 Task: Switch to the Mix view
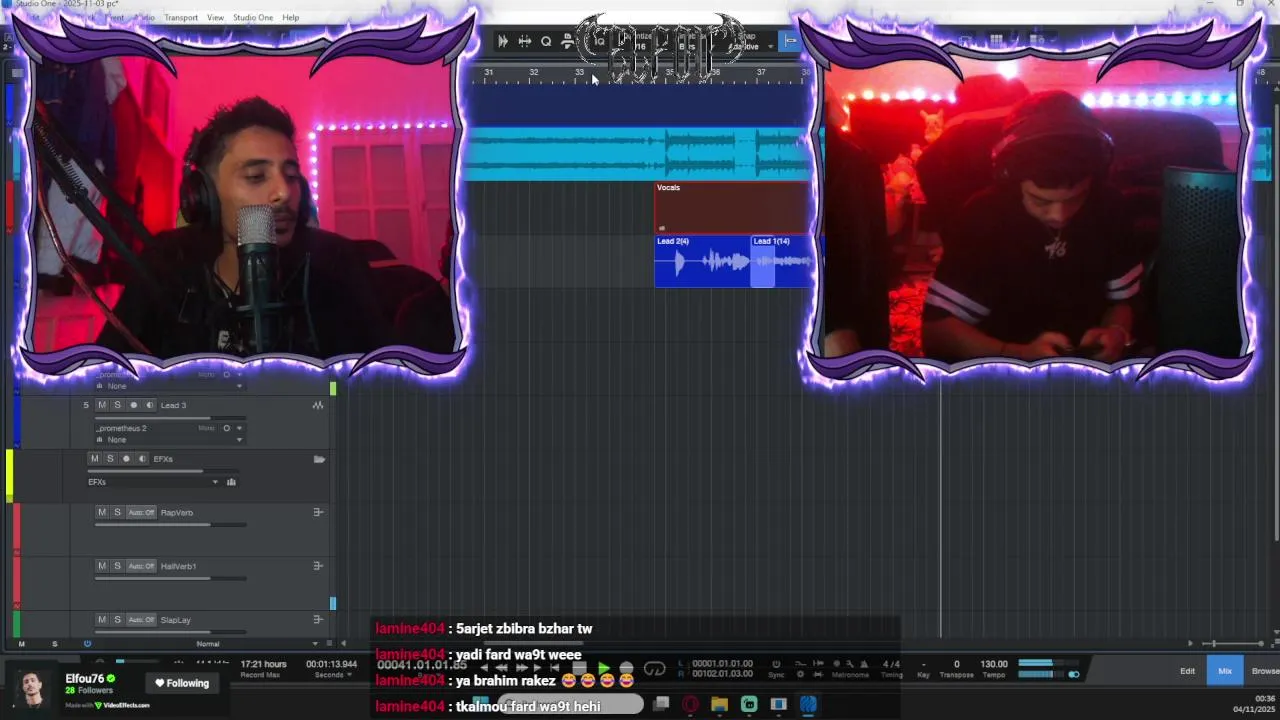[x=1225, y=671]
